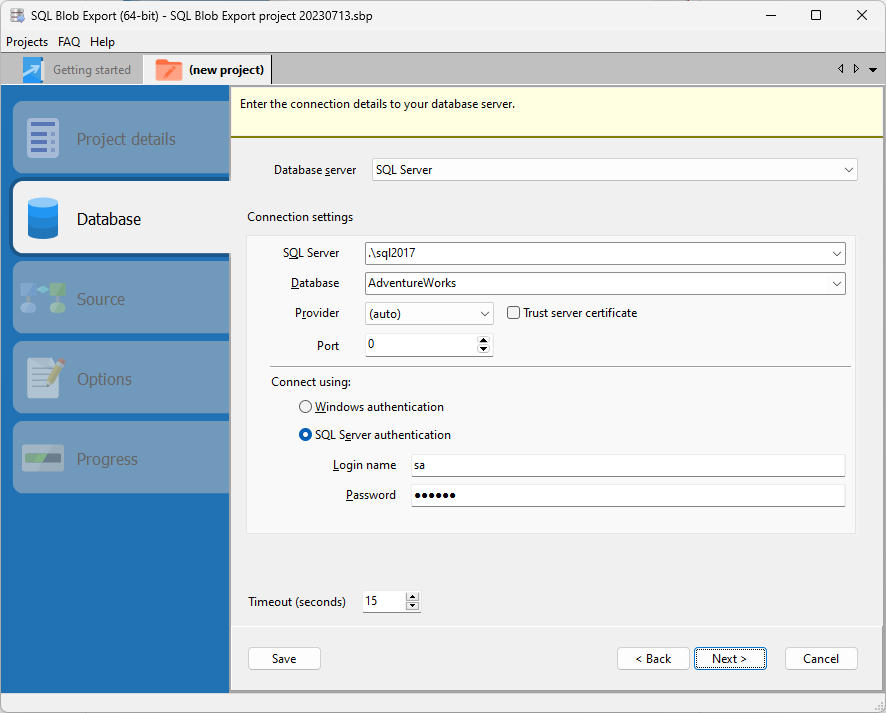Click the SQL Blob Export title bar icon
886x713 pixels.
click(x=16, y=15)
